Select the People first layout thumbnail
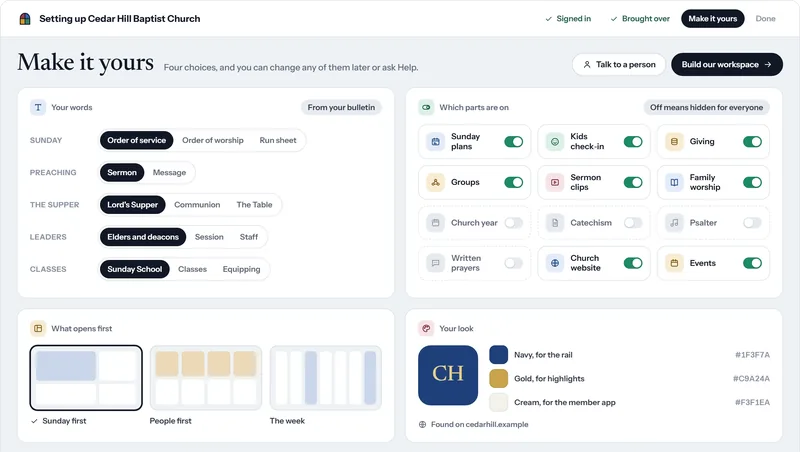 [206, 378]
